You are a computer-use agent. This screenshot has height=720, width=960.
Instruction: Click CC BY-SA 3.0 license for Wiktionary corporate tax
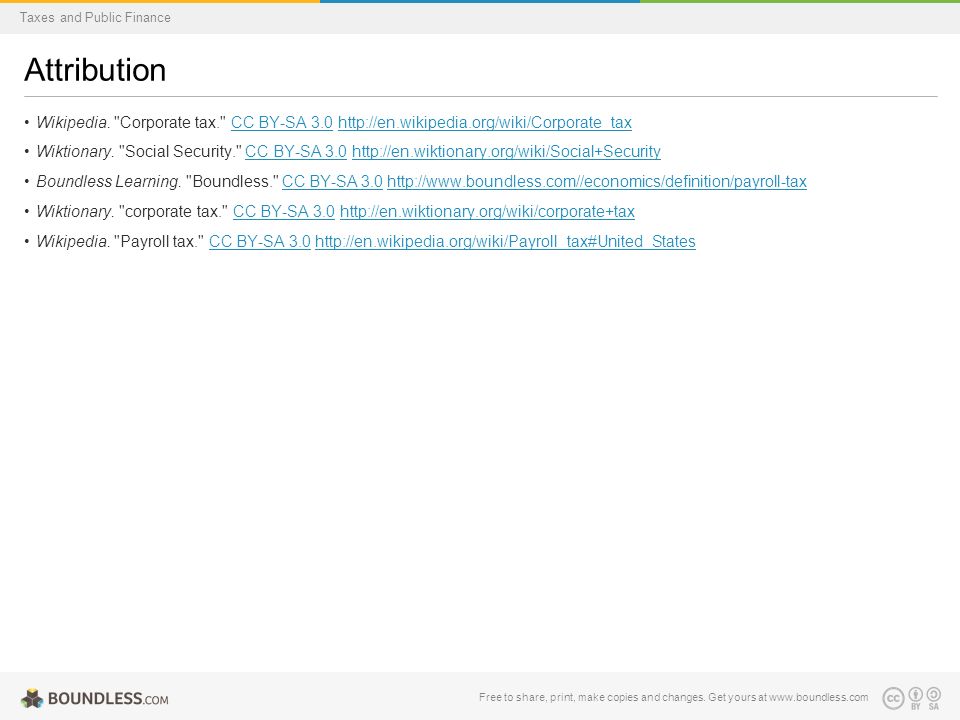click(283, 212)
